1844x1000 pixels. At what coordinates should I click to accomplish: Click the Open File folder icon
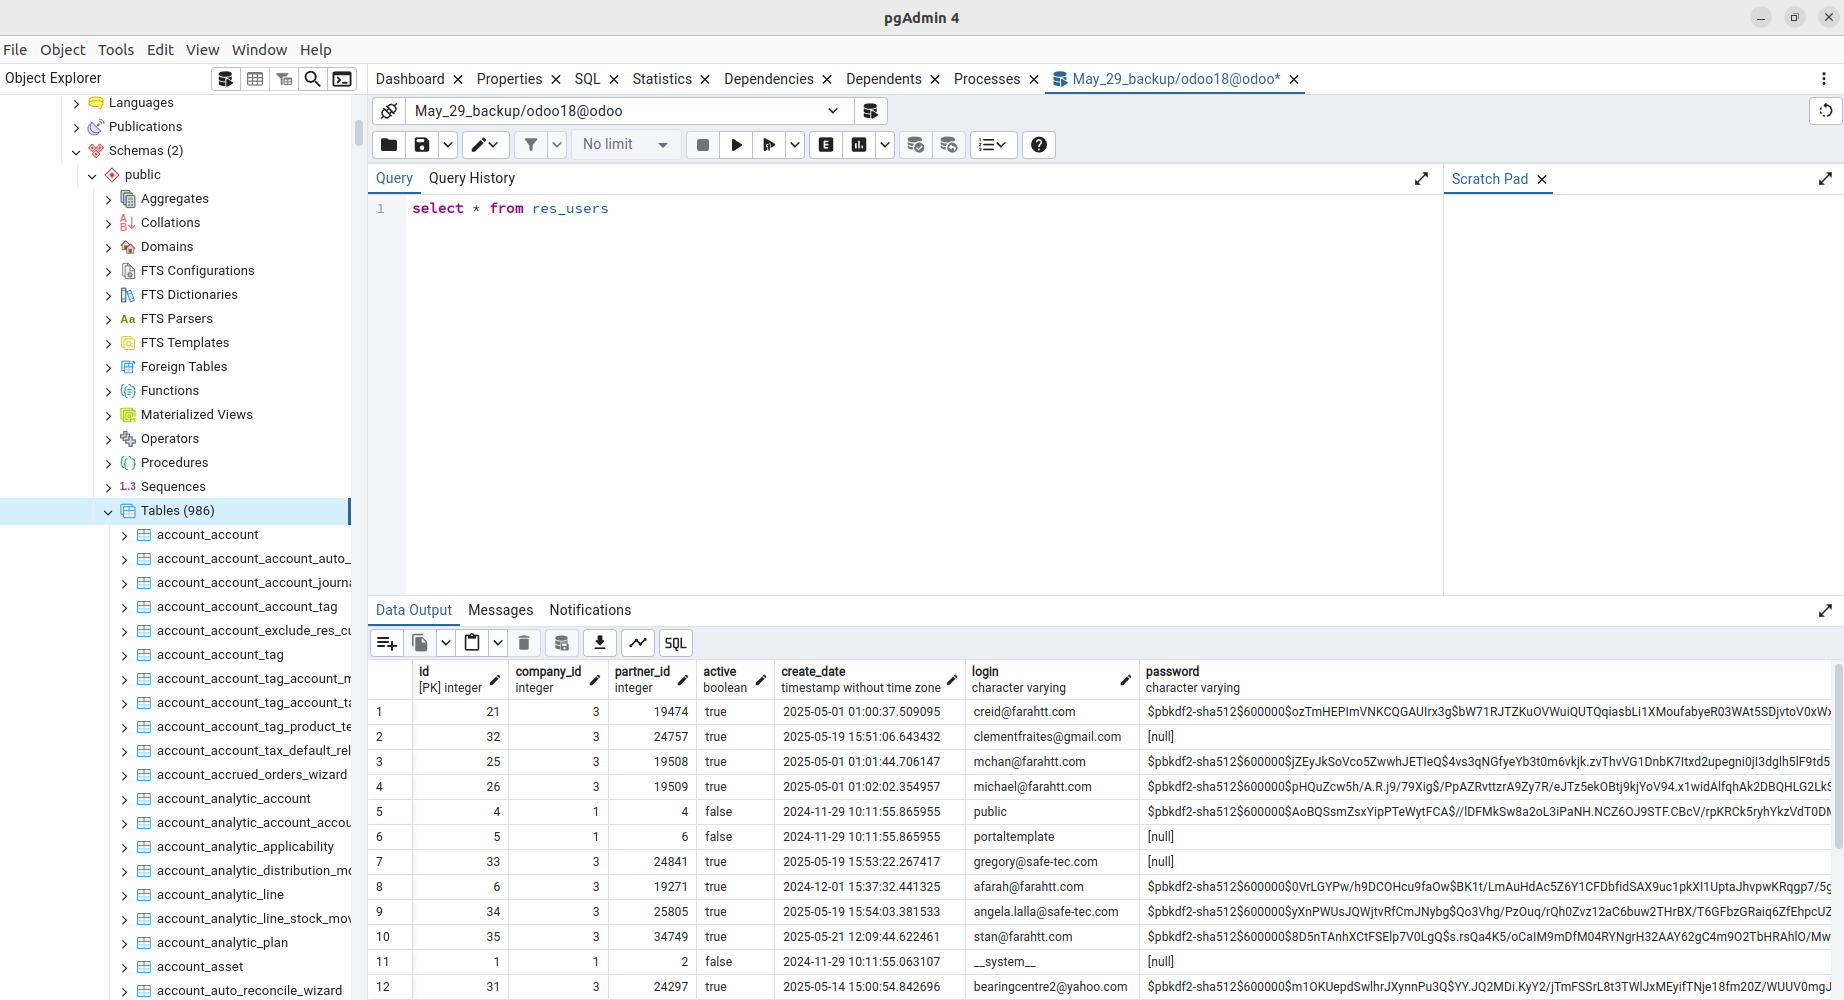pyautogui.click(x=389, y=145)
